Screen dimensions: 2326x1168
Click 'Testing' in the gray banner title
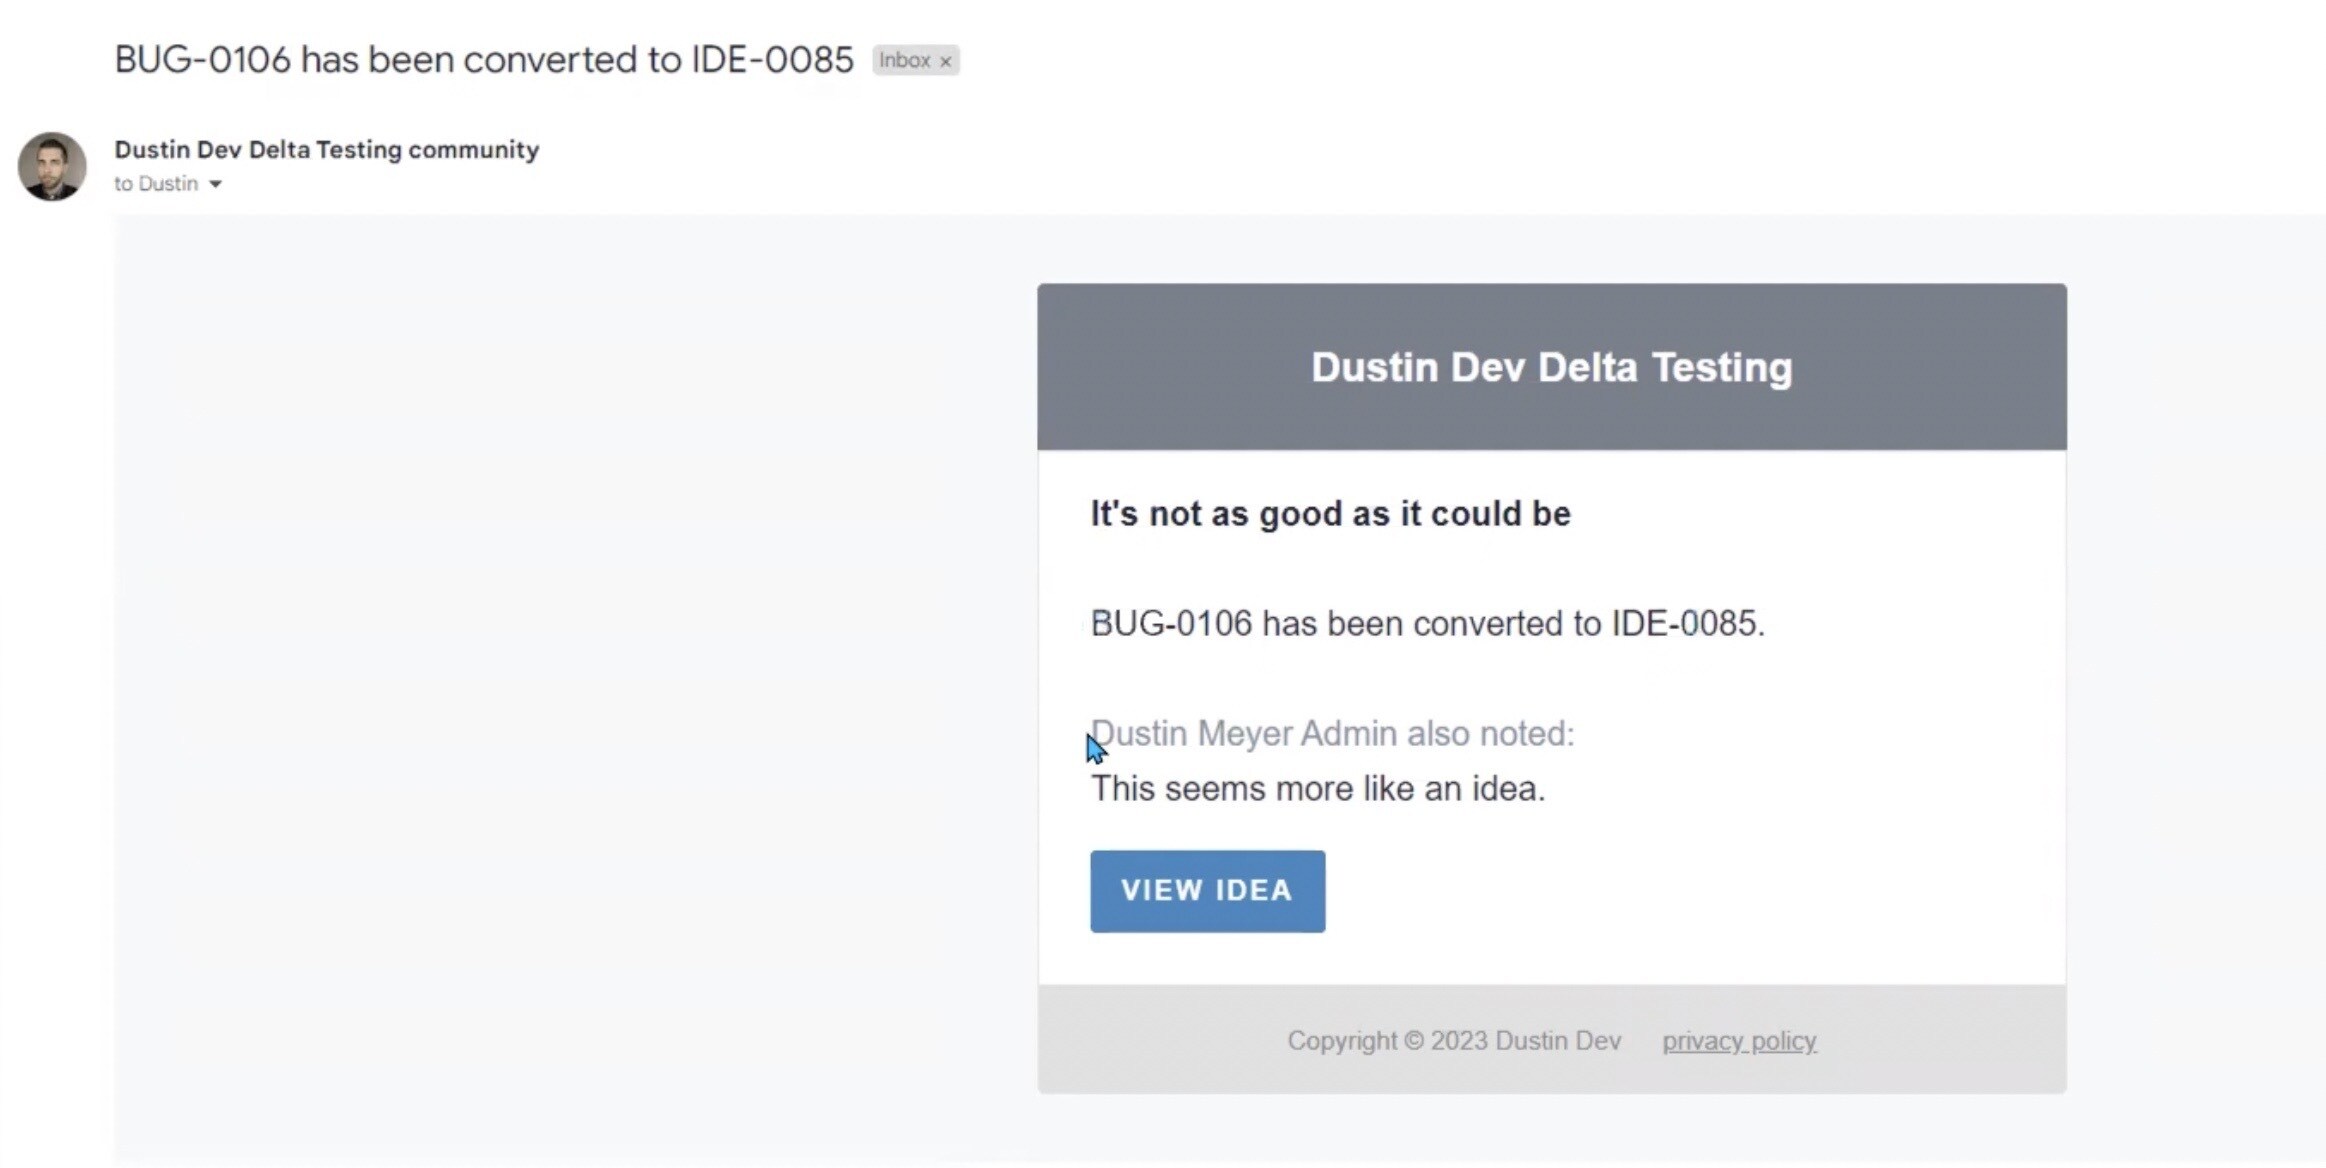point(1722,367)
